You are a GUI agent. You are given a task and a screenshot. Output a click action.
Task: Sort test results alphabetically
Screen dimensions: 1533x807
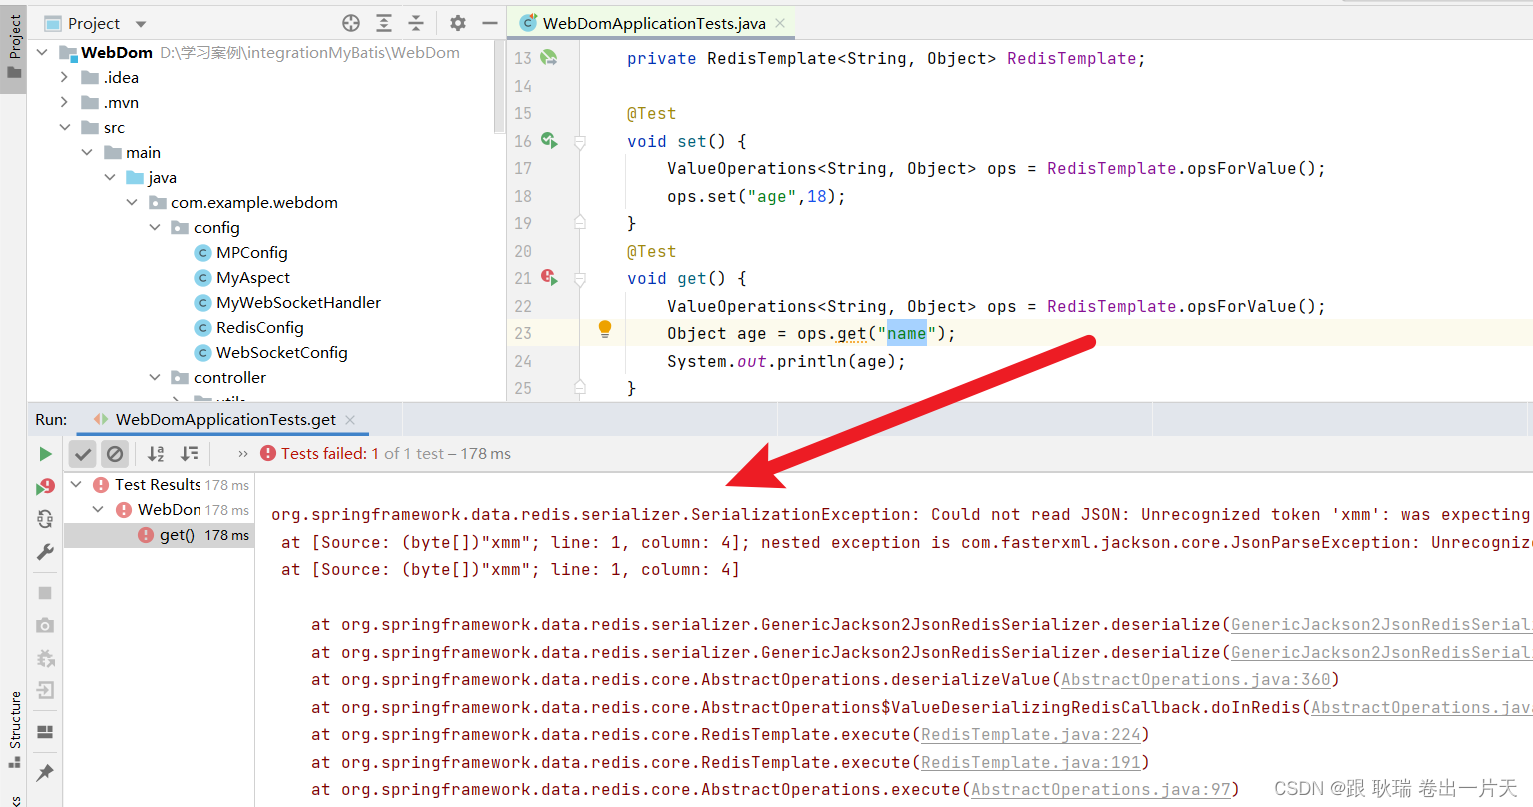click(155, 453)
